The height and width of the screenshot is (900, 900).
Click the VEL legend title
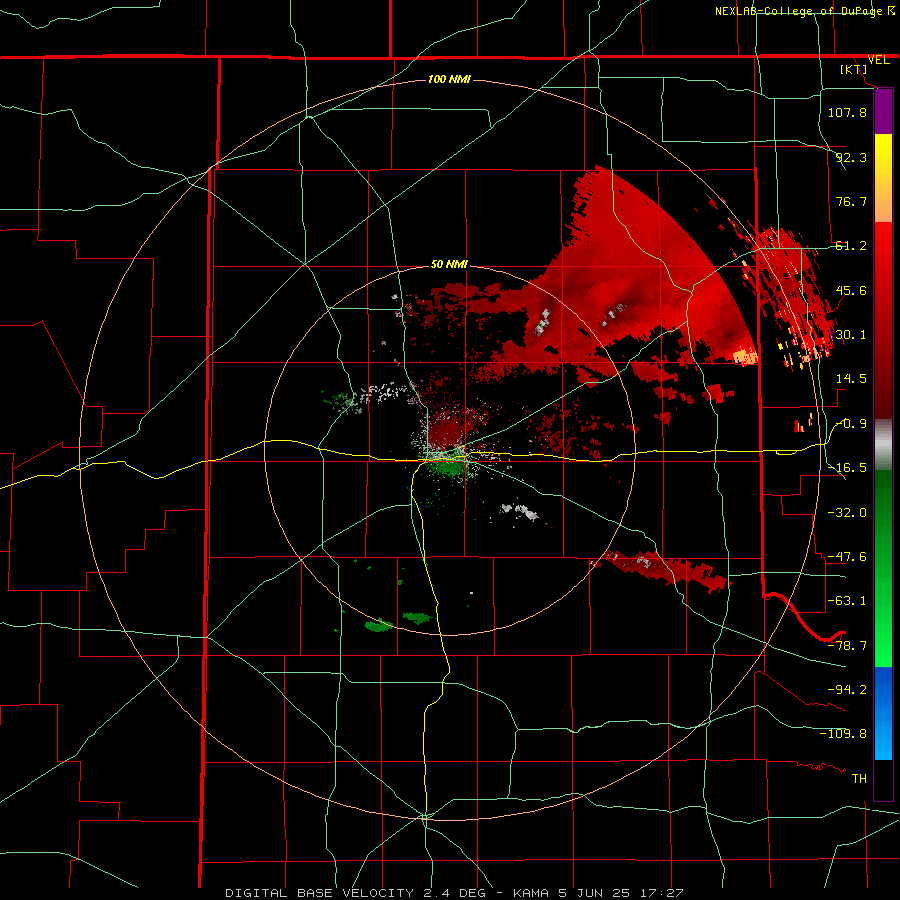(x=878, y=60)
